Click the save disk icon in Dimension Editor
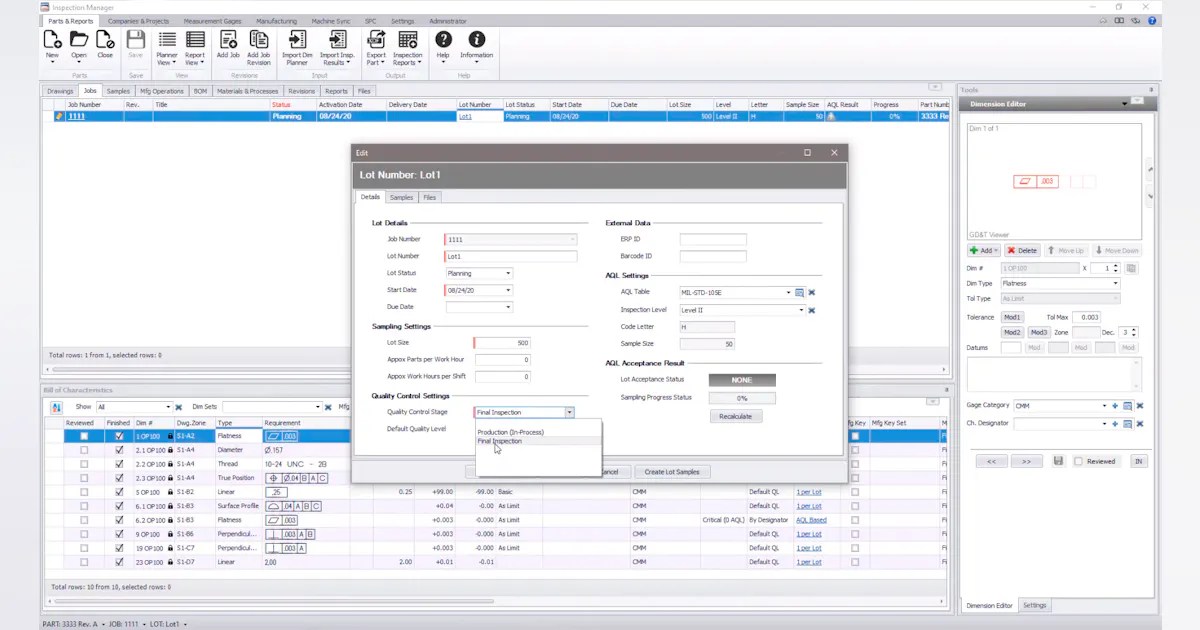Image resolution: width=1200 pixels, height=630 pixels. [x=1058, y=461]
